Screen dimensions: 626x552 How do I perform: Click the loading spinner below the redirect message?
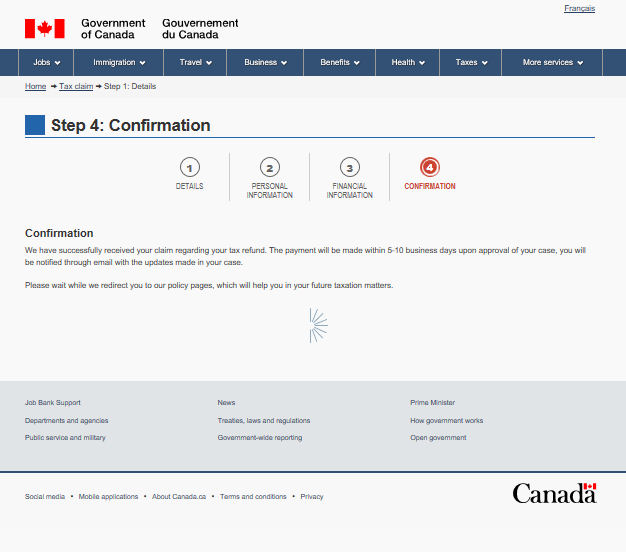(318, 325)
